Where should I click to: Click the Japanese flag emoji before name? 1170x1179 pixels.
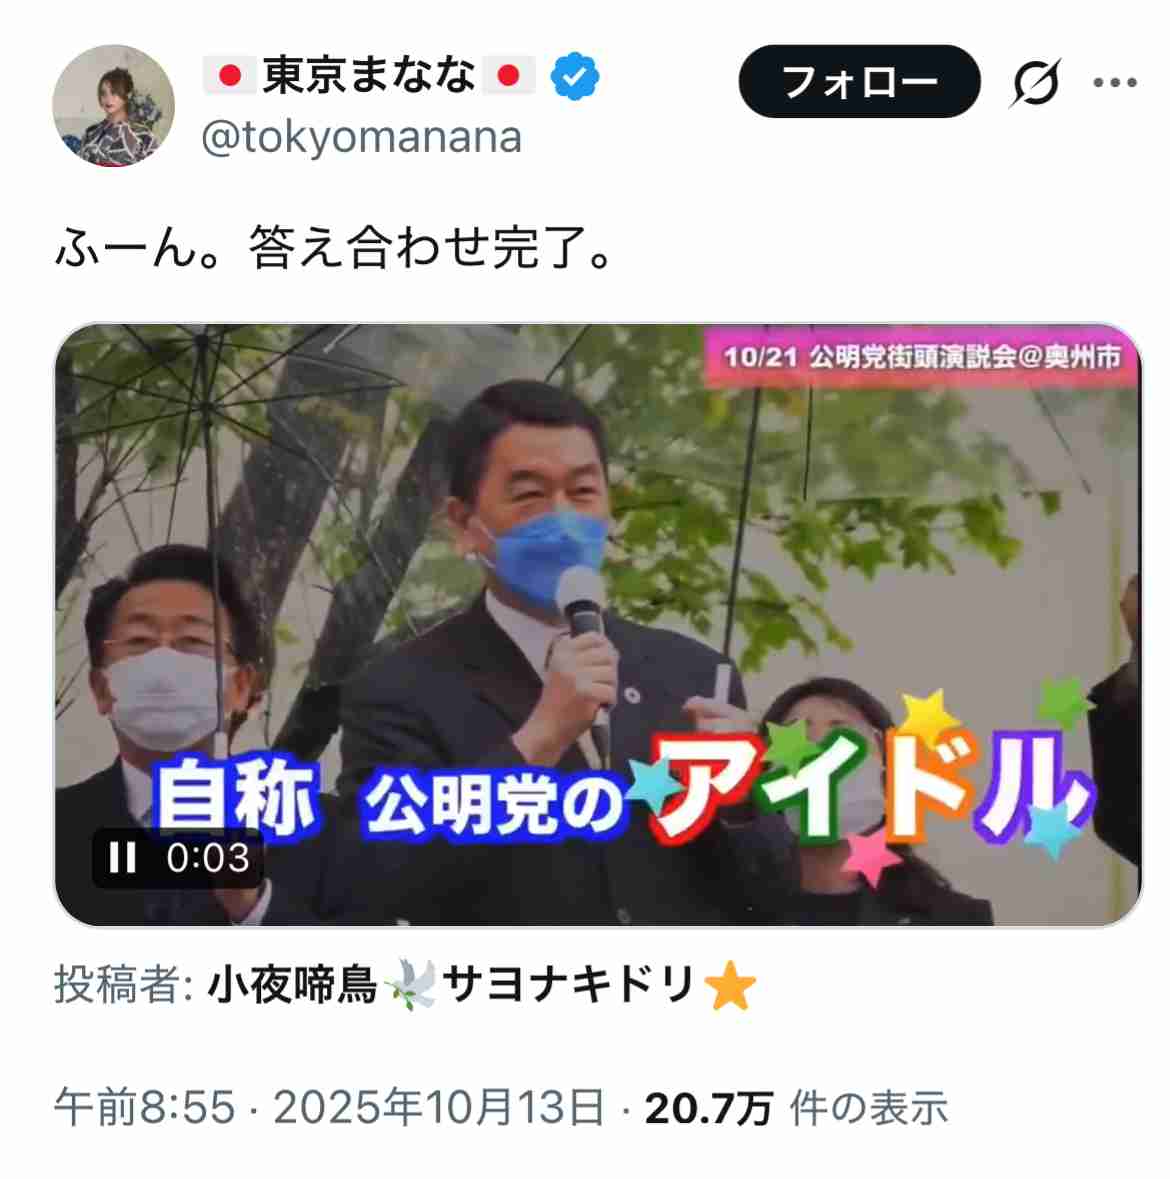click(229, 75)
